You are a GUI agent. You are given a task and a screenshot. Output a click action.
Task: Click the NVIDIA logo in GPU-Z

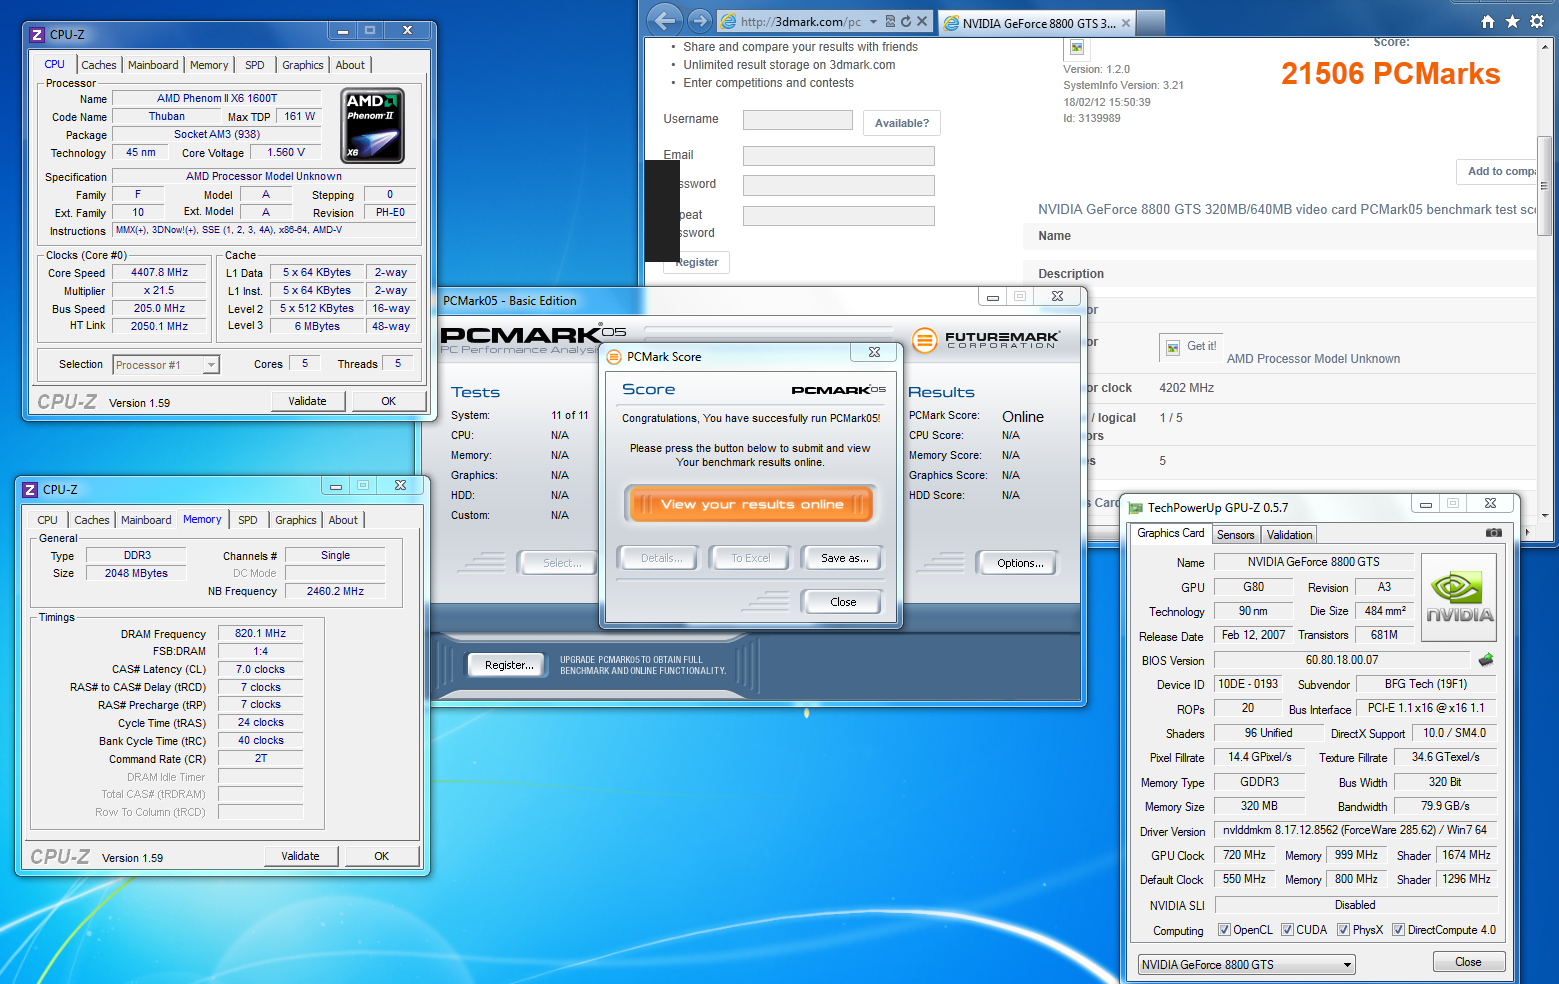point(1459,597)
